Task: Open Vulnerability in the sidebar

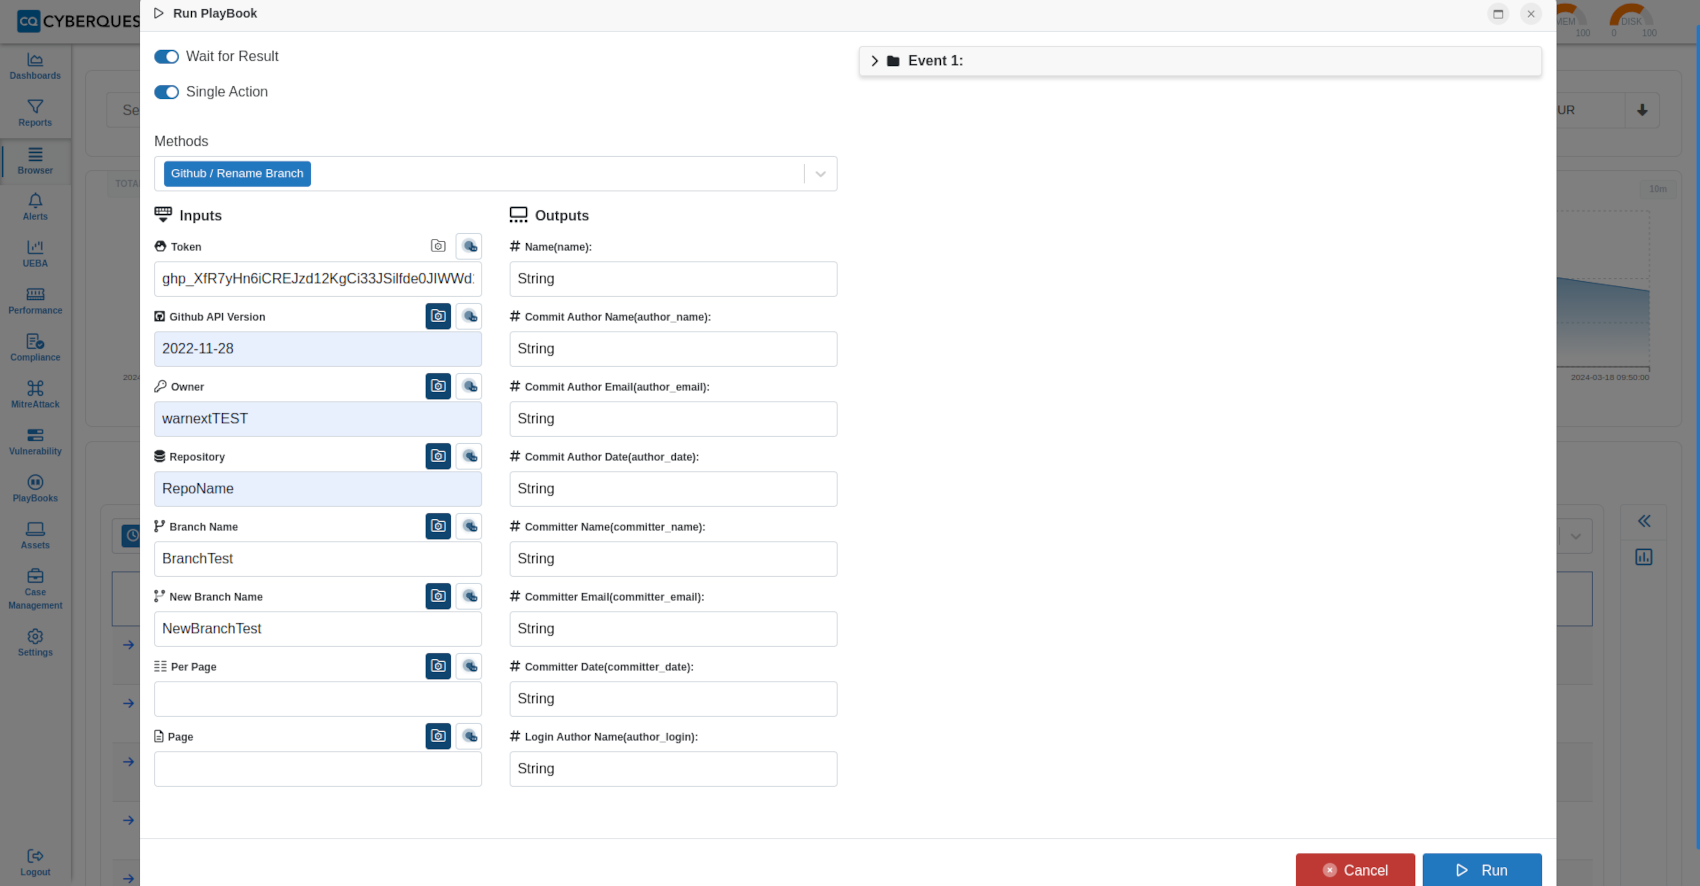Action: pos(35,442)
